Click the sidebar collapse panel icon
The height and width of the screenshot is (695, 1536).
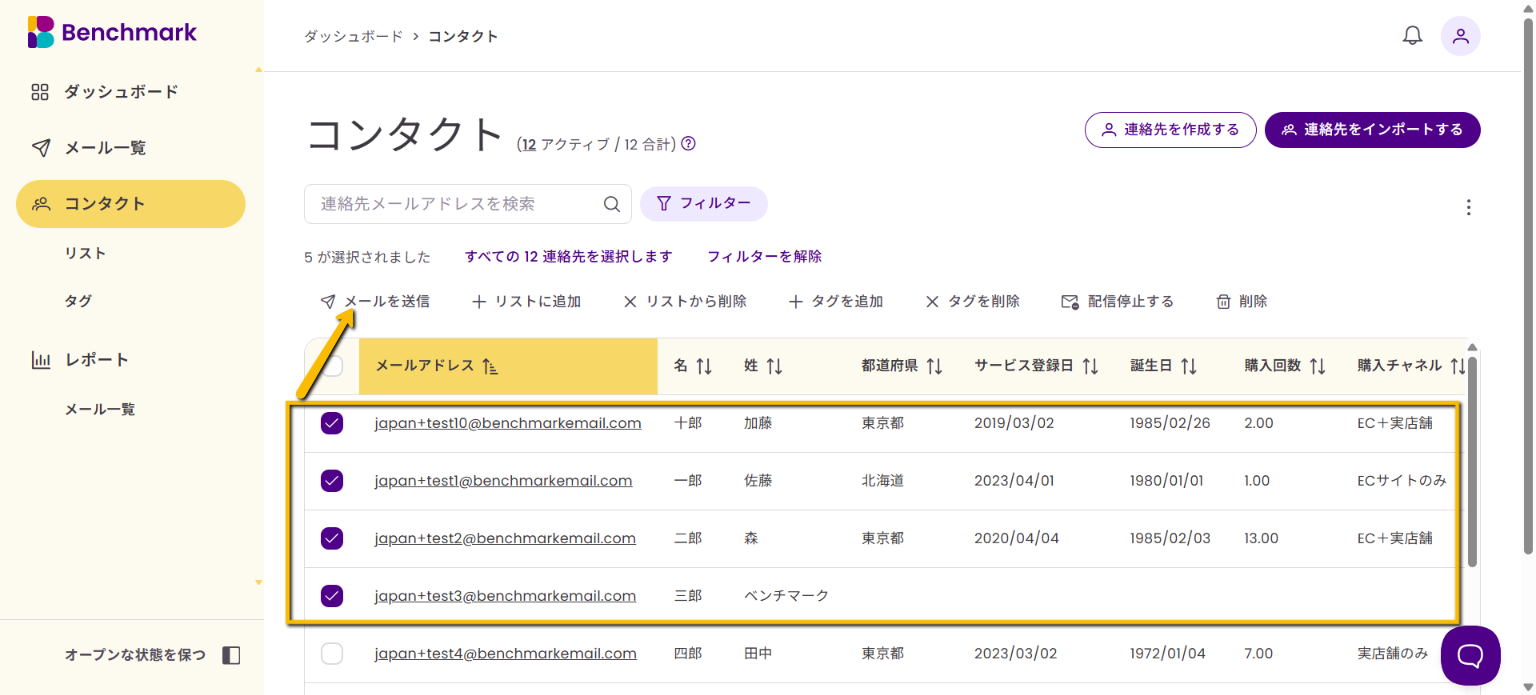click(x=231, y=655)
